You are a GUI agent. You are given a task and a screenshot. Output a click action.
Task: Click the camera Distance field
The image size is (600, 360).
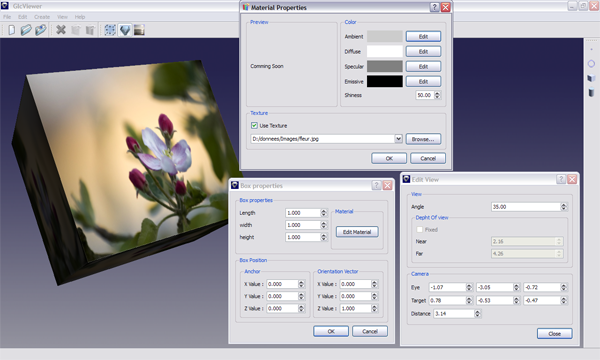pos(454,314)
